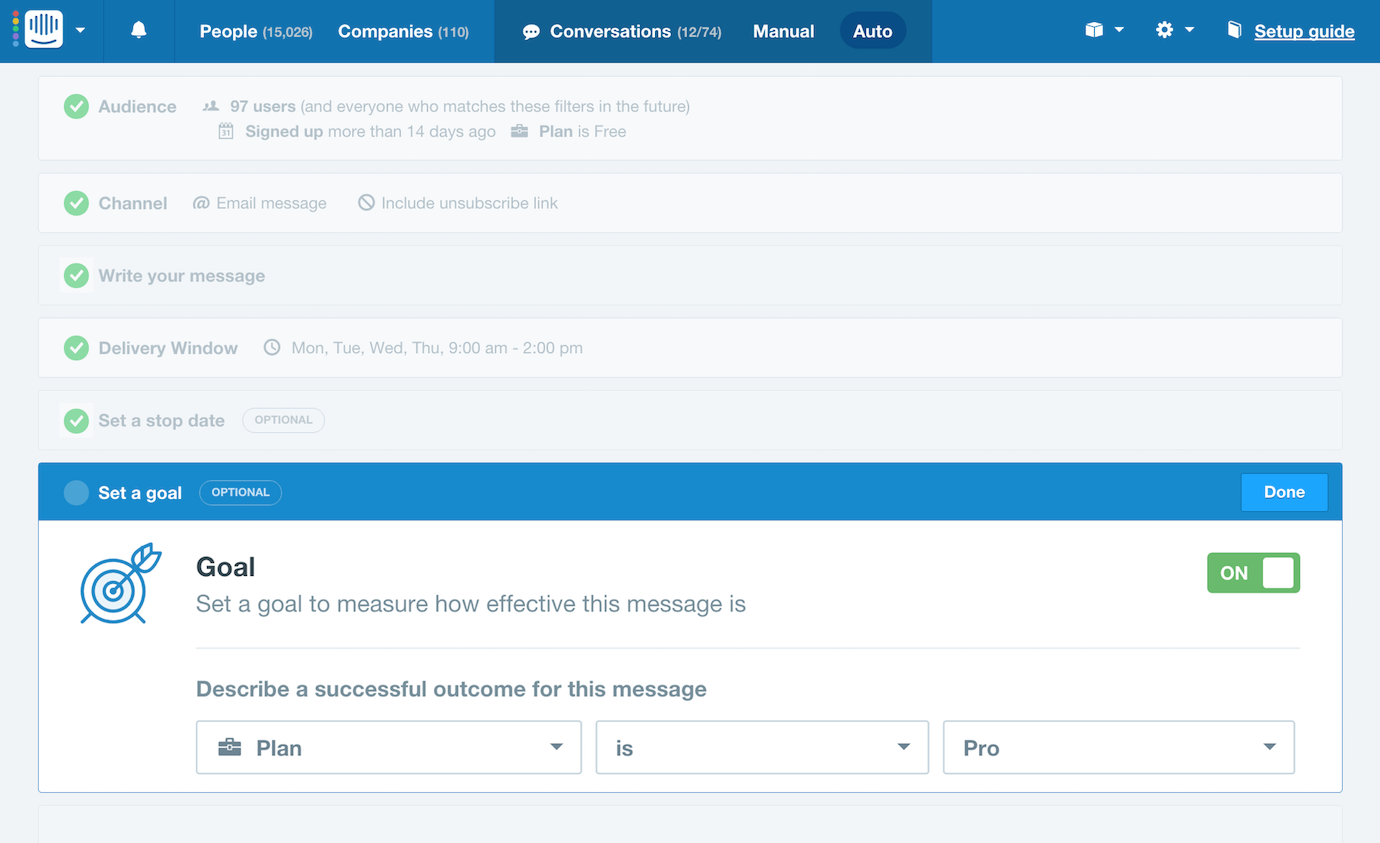Image resolution: width=1380 pixels, height=843 pixels.
Task: Expand the cube menu dropdown arrow
Action: (x=1119, y=31)
